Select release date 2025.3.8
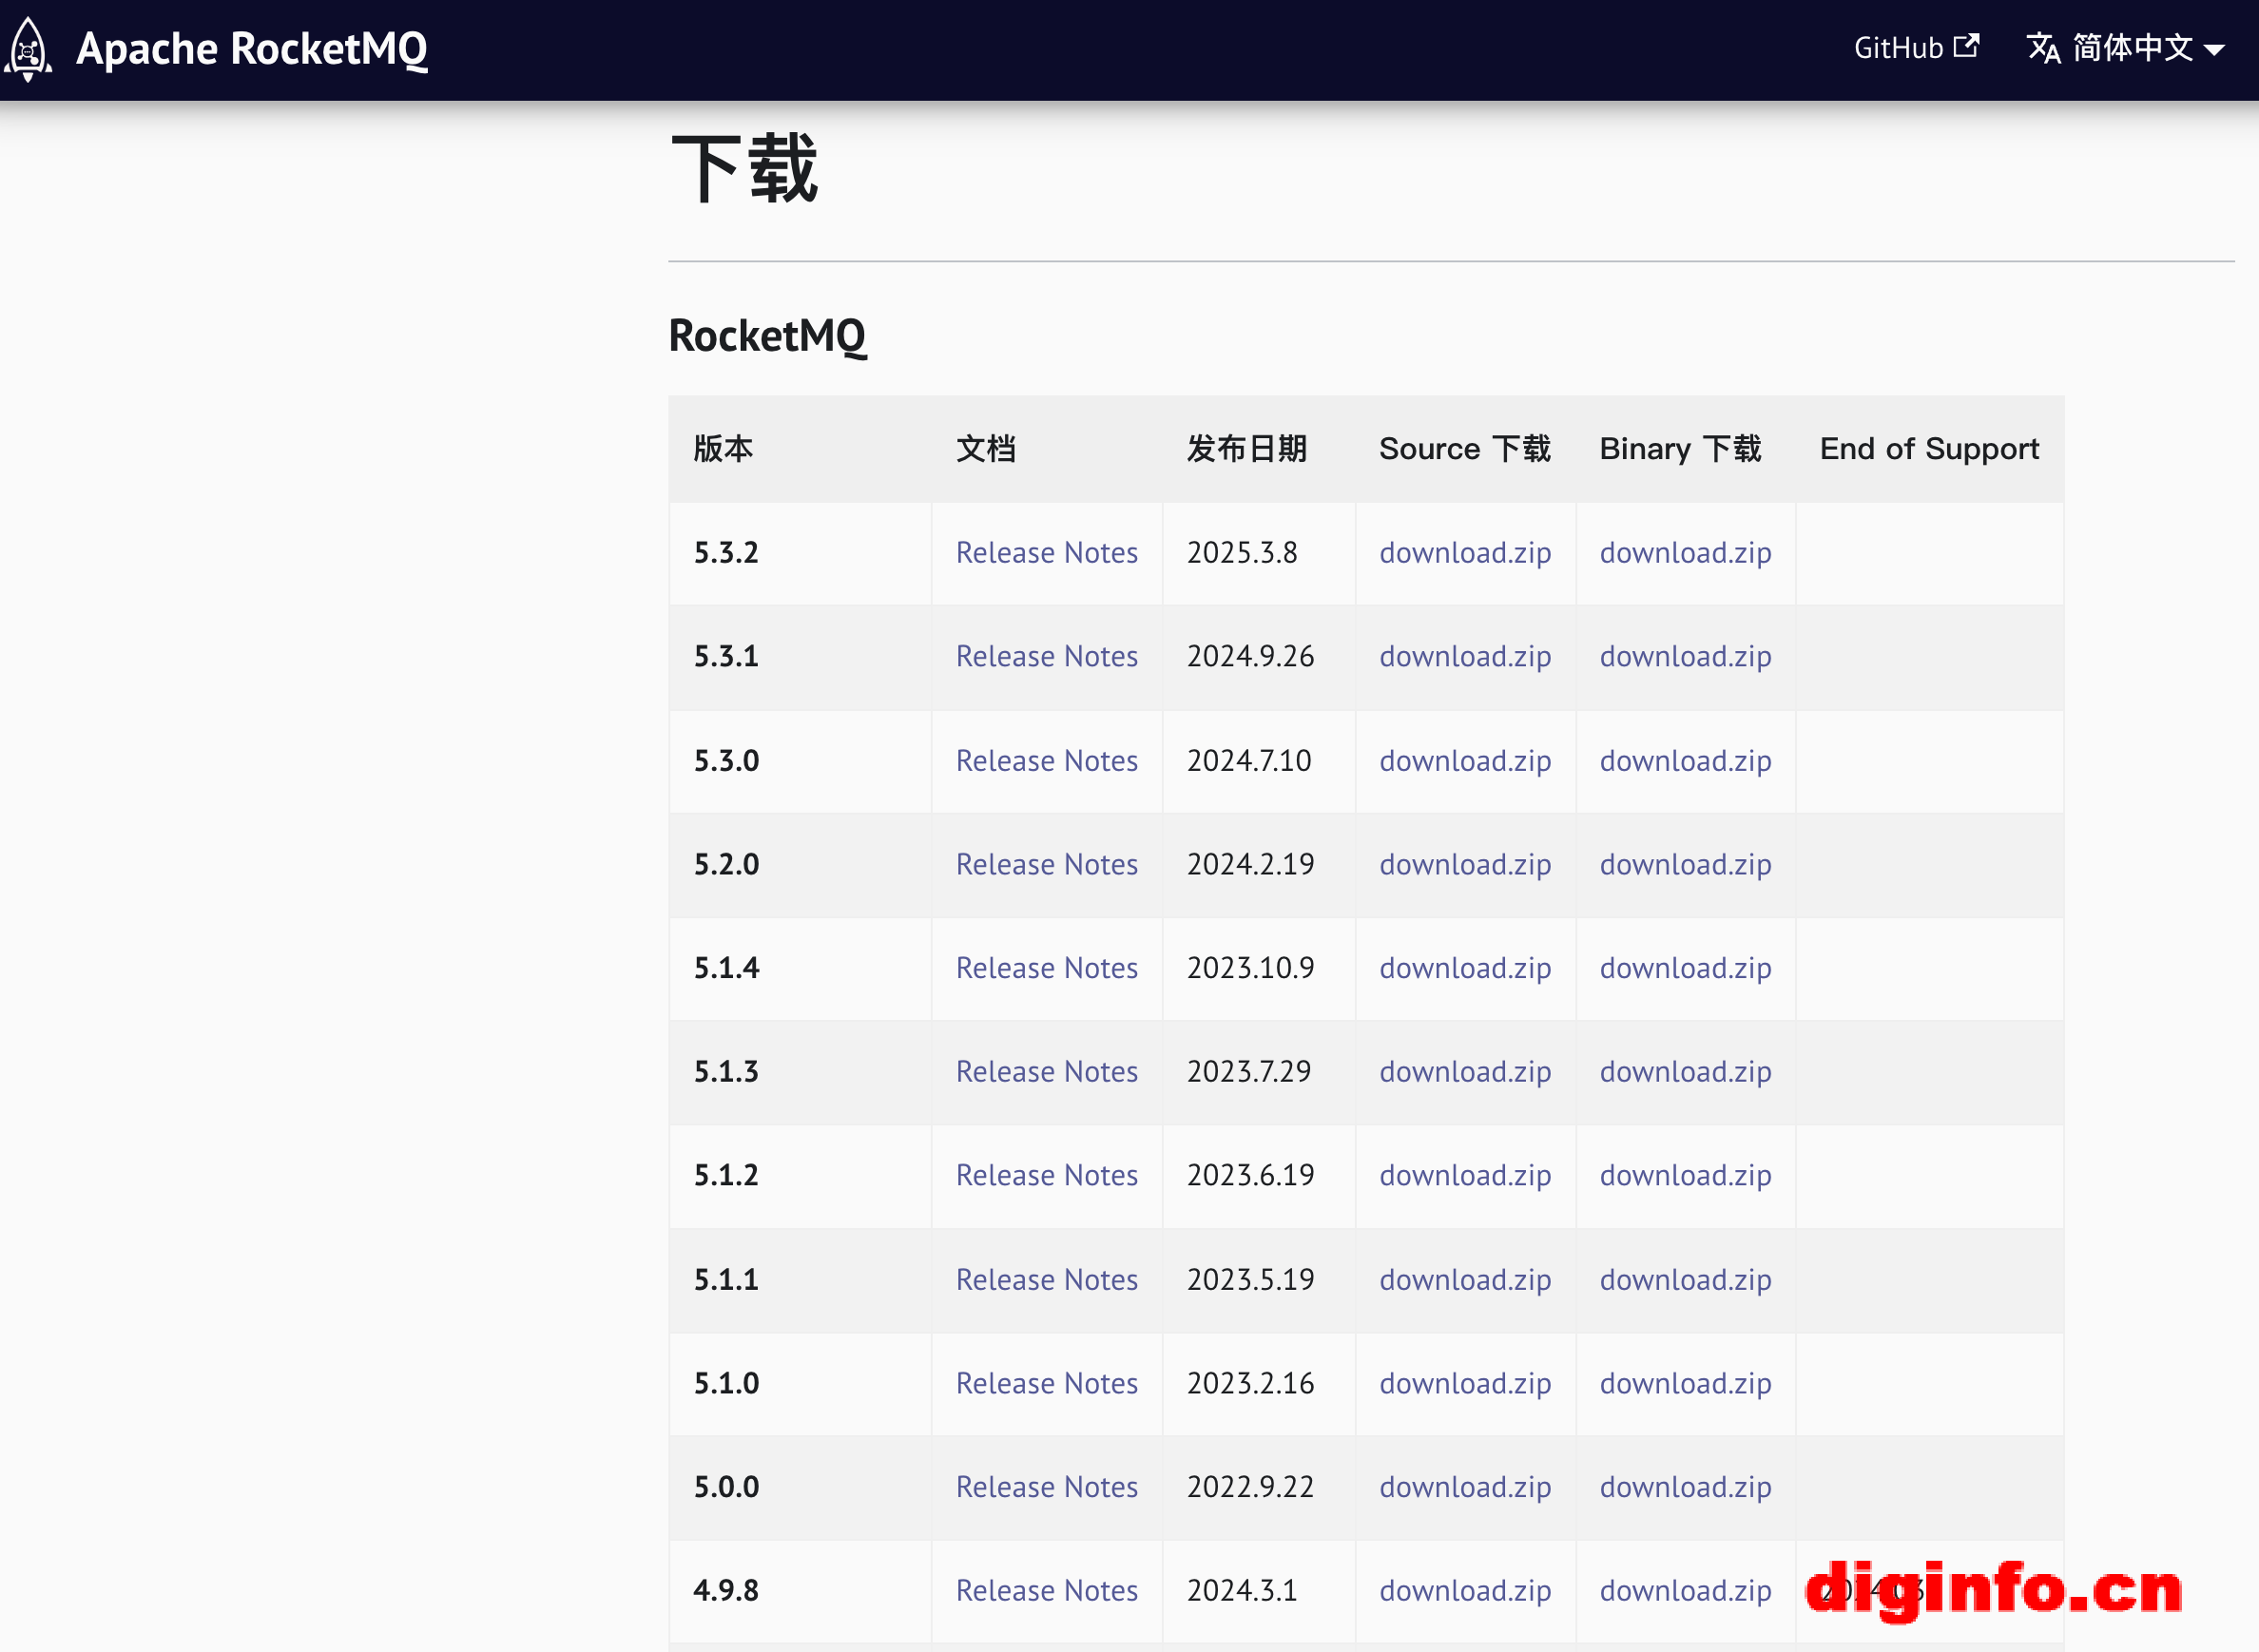The image size is (2259, 1652). tap(1241, 553)
